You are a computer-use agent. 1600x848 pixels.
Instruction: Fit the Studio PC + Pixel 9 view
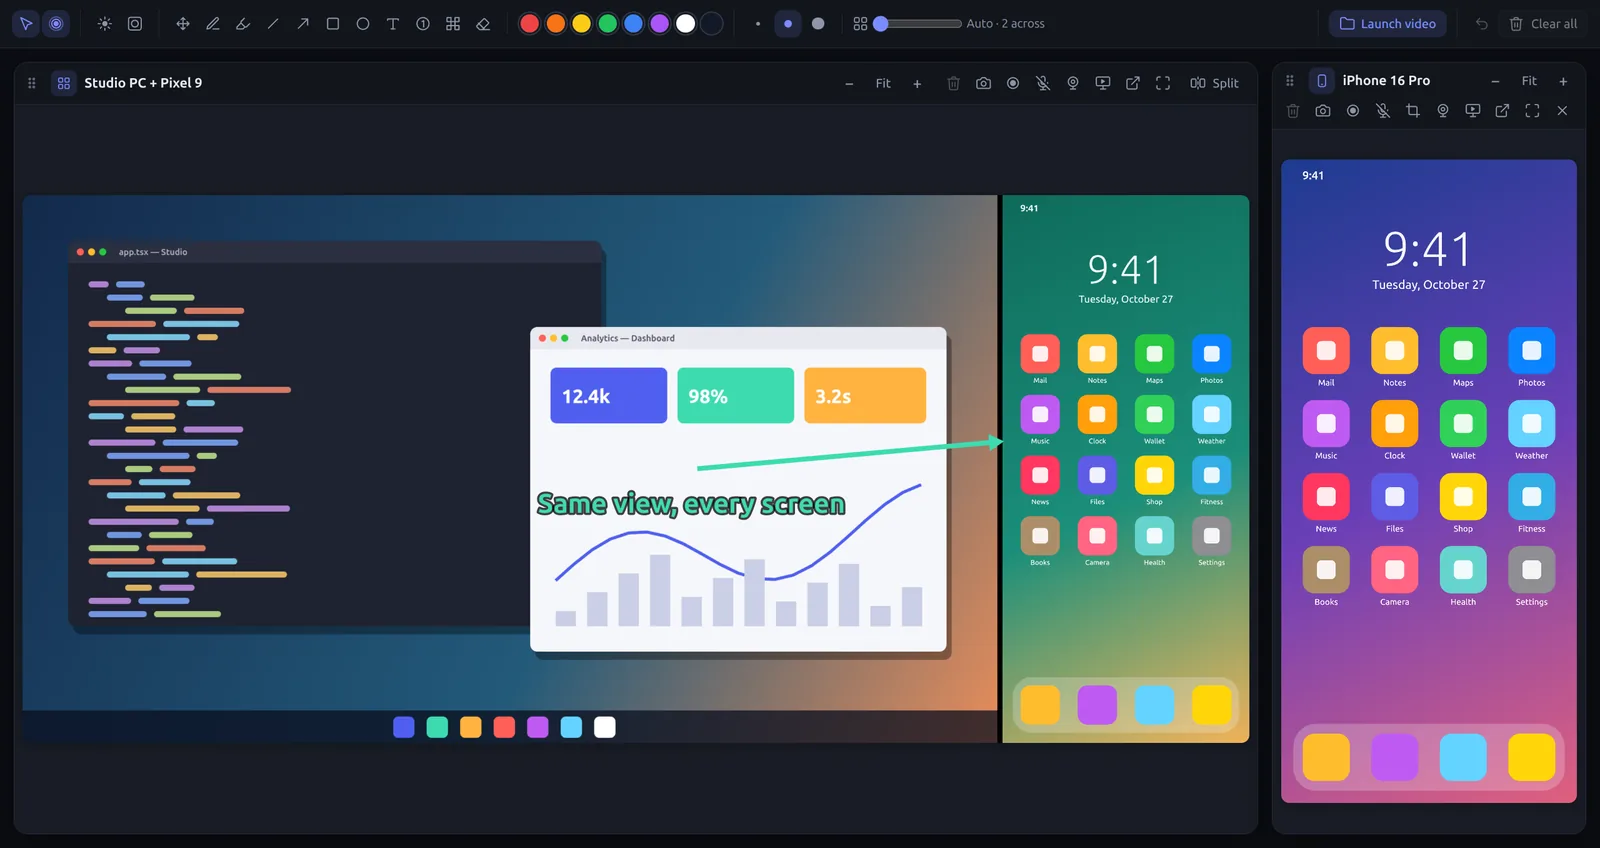tap(883, 83)
